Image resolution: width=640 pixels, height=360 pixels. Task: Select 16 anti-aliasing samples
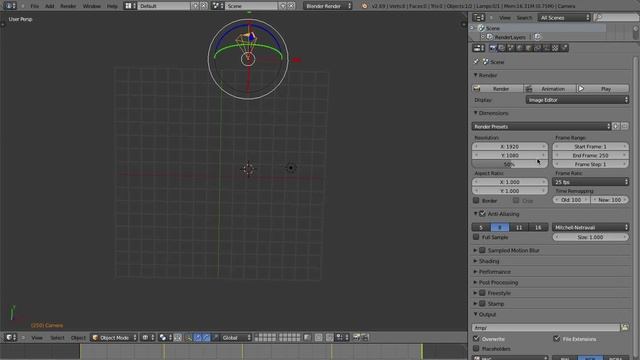[x=538, y=227]
